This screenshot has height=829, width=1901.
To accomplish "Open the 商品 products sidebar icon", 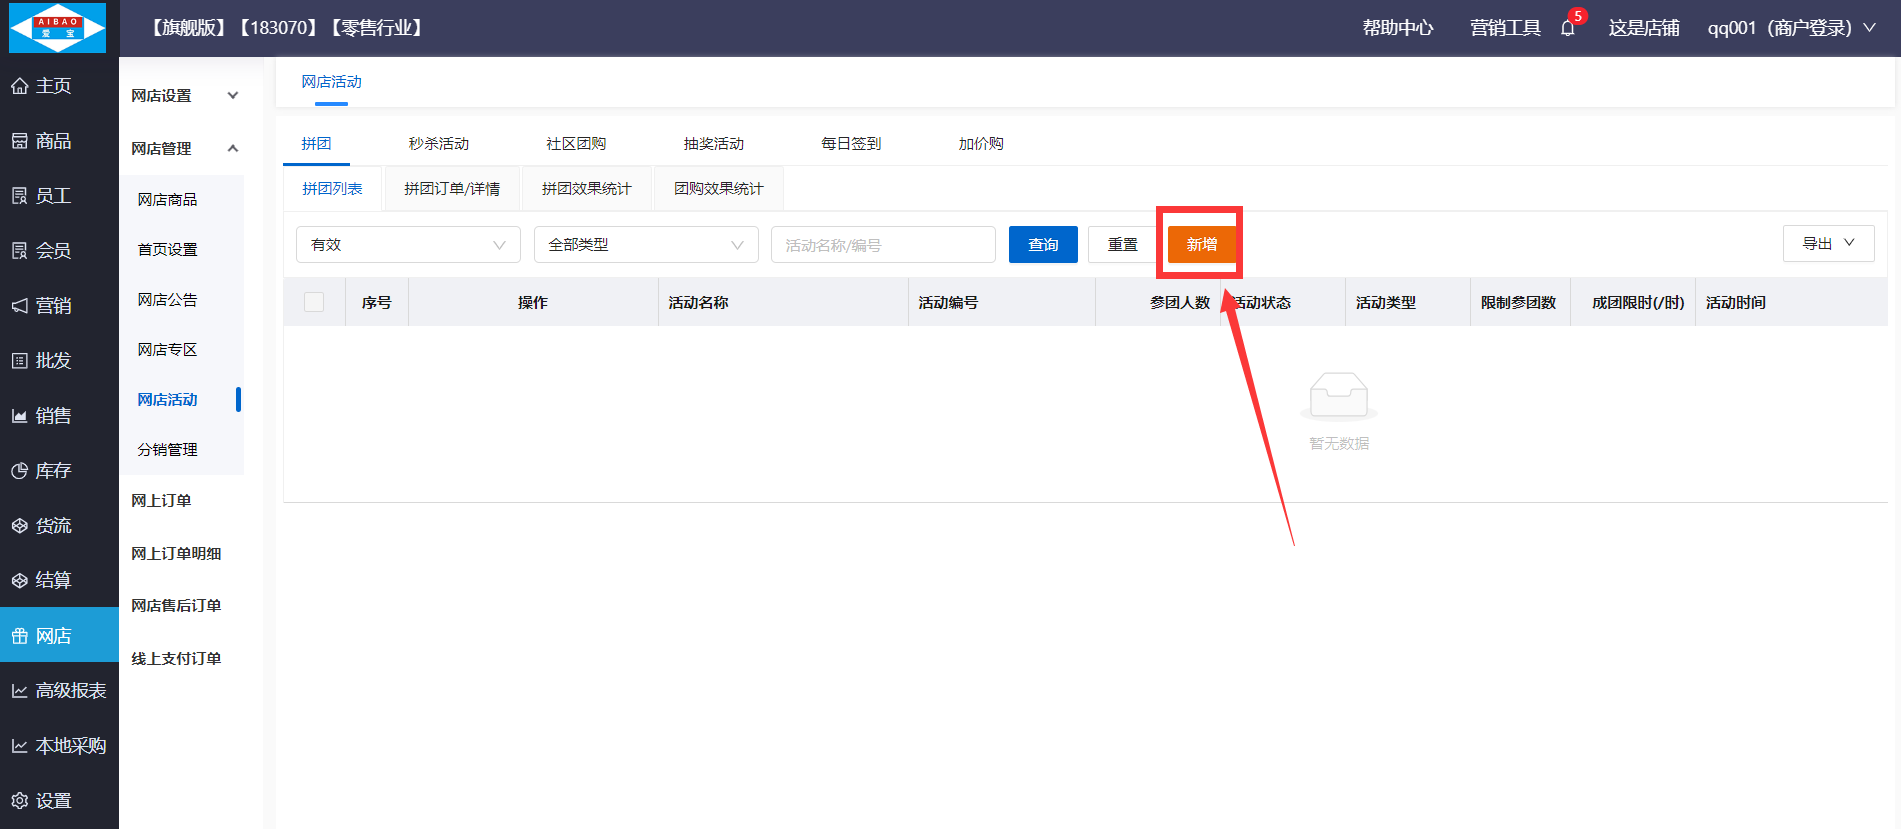I will pos(20,141).
